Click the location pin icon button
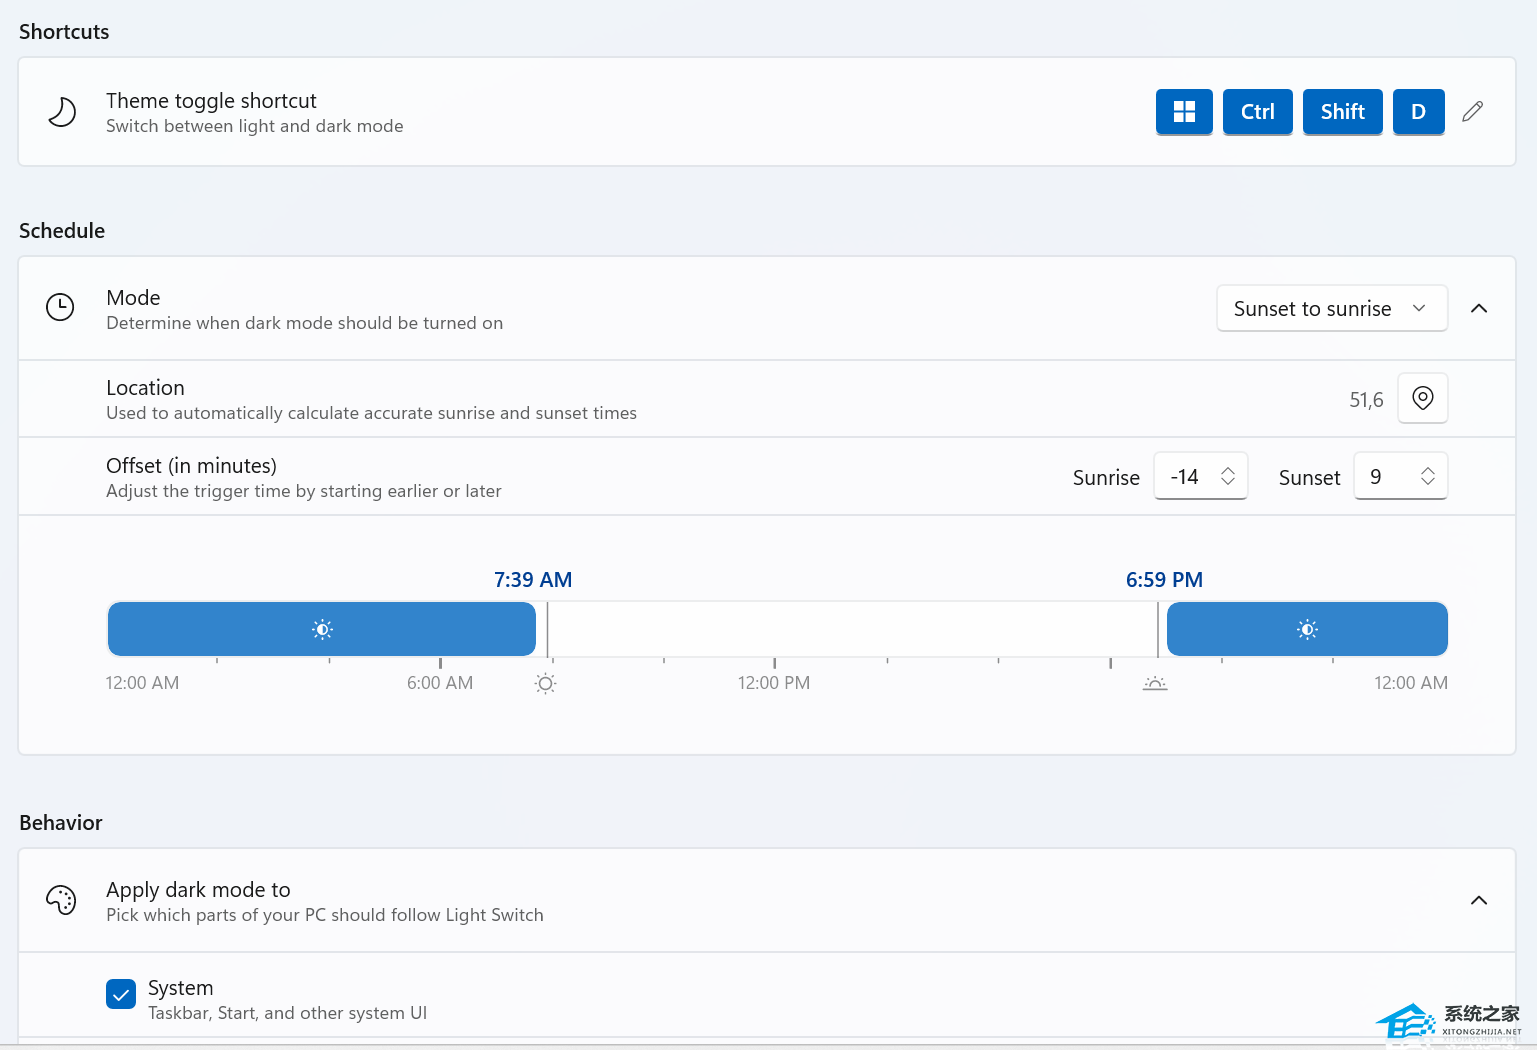The height and width of the screenshot is (1050, 1537). click(1422, 398)
